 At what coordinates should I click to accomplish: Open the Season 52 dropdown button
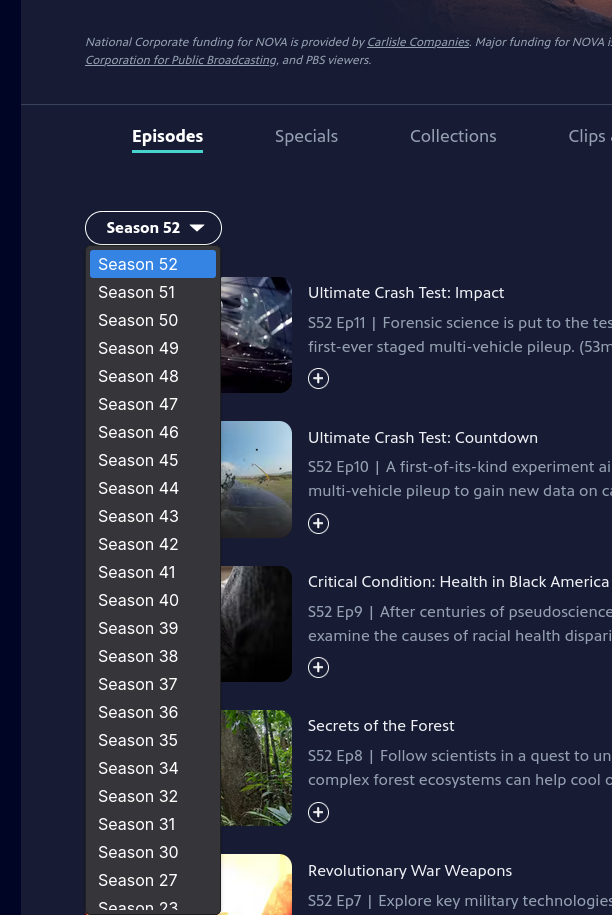(x=153, y=228)
